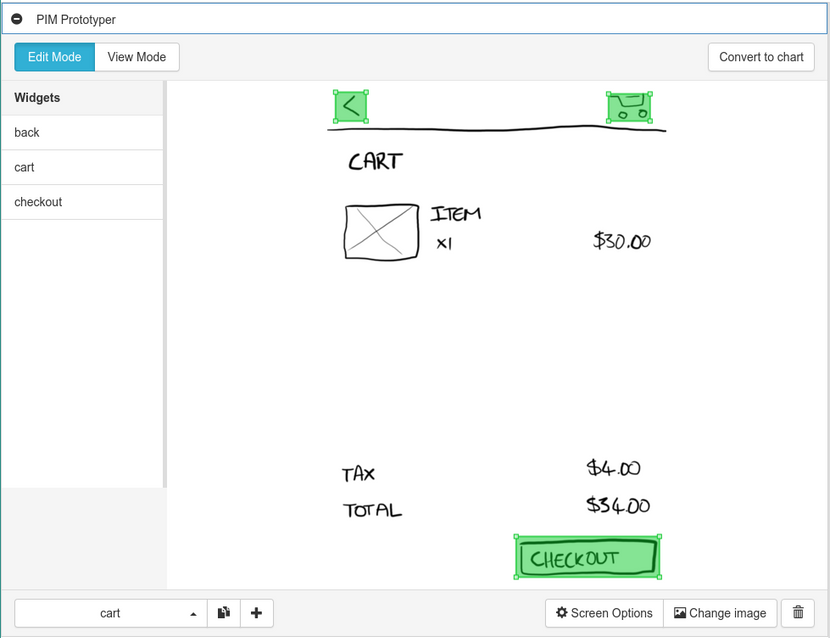
Task: Click the crossed item image placeholder
Action: point(381,232)
